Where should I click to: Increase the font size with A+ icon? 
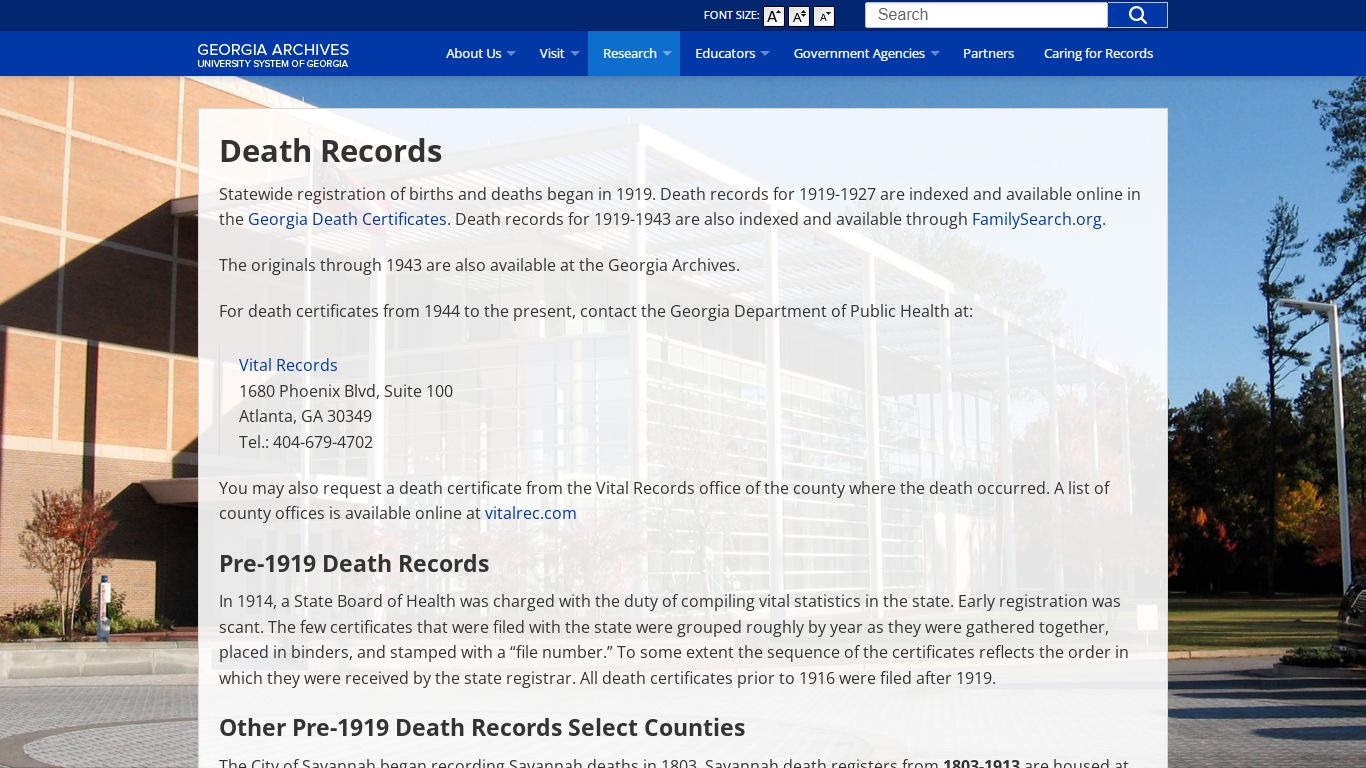(x=774, y=16)
